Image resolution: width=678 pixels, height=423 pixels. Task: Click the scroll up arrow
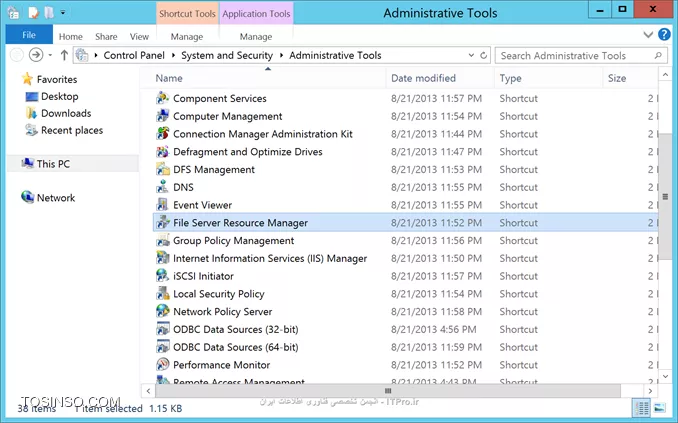[665, 75]
